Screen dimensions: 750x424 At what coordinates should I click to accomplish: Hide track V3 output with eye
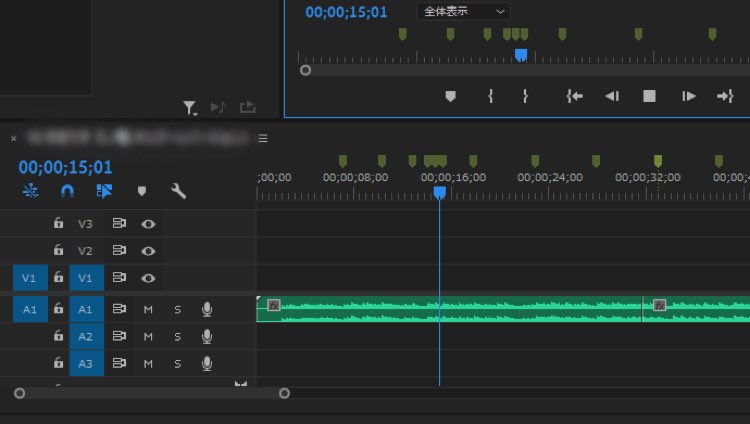click(148, 224)
